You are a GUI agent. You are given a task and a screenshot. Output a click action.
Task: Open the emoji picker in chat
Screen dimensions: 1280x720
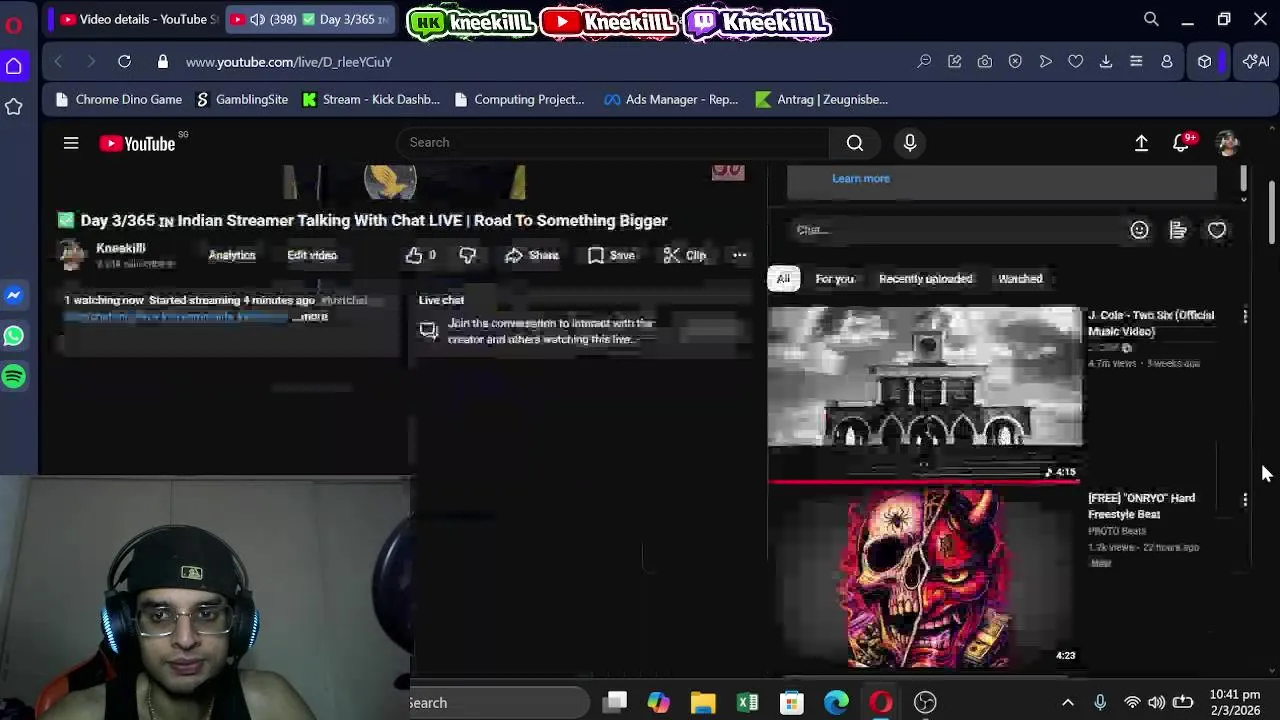[1139, 230]
